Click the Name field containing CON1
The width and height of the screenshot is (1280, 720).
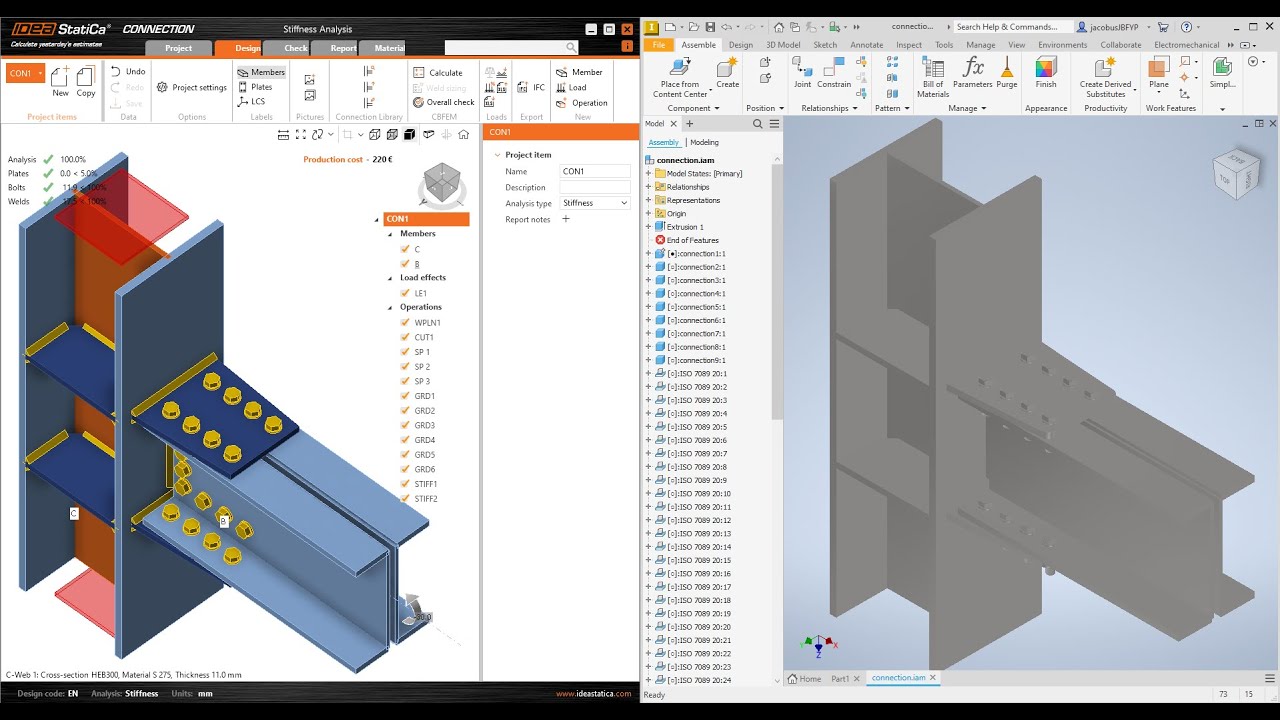(595, 171)
